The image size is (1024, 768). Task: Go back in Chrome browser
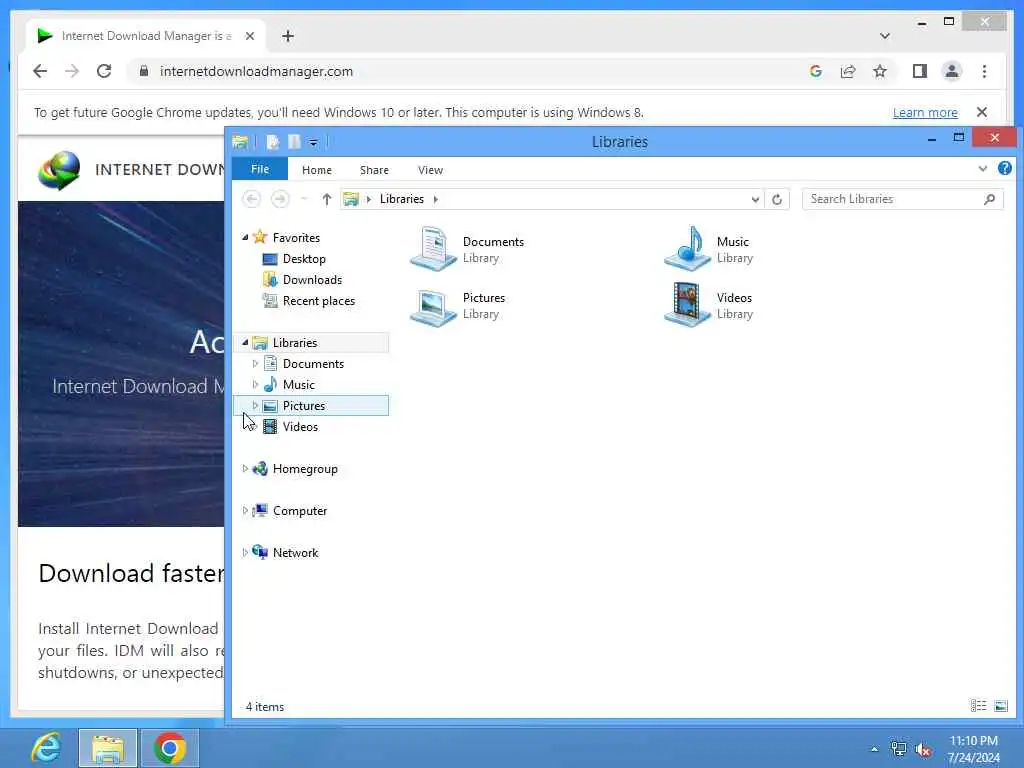(40, 71)
